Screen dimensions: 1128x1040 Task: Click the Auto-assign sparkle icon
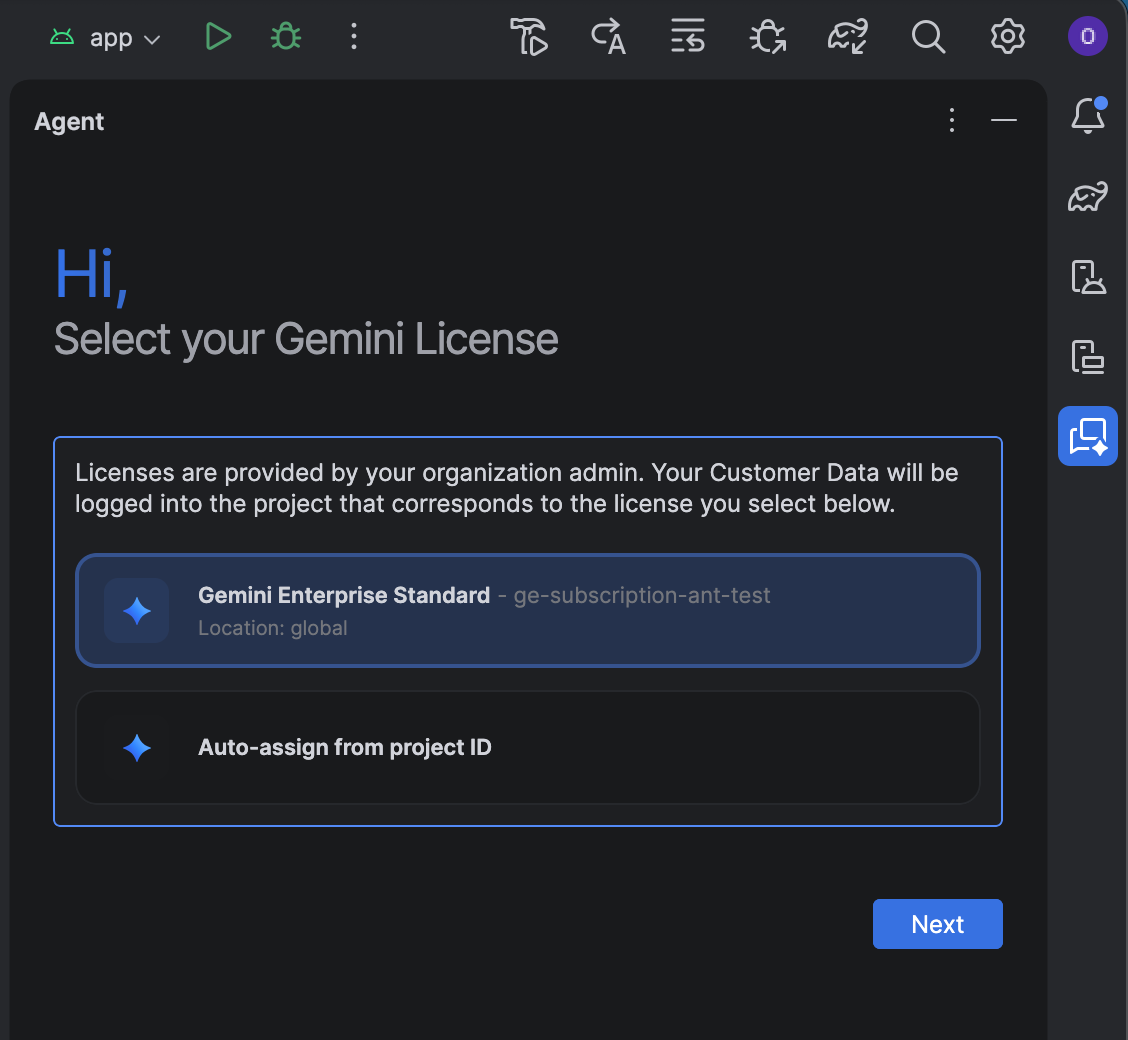tap(137, 748)
